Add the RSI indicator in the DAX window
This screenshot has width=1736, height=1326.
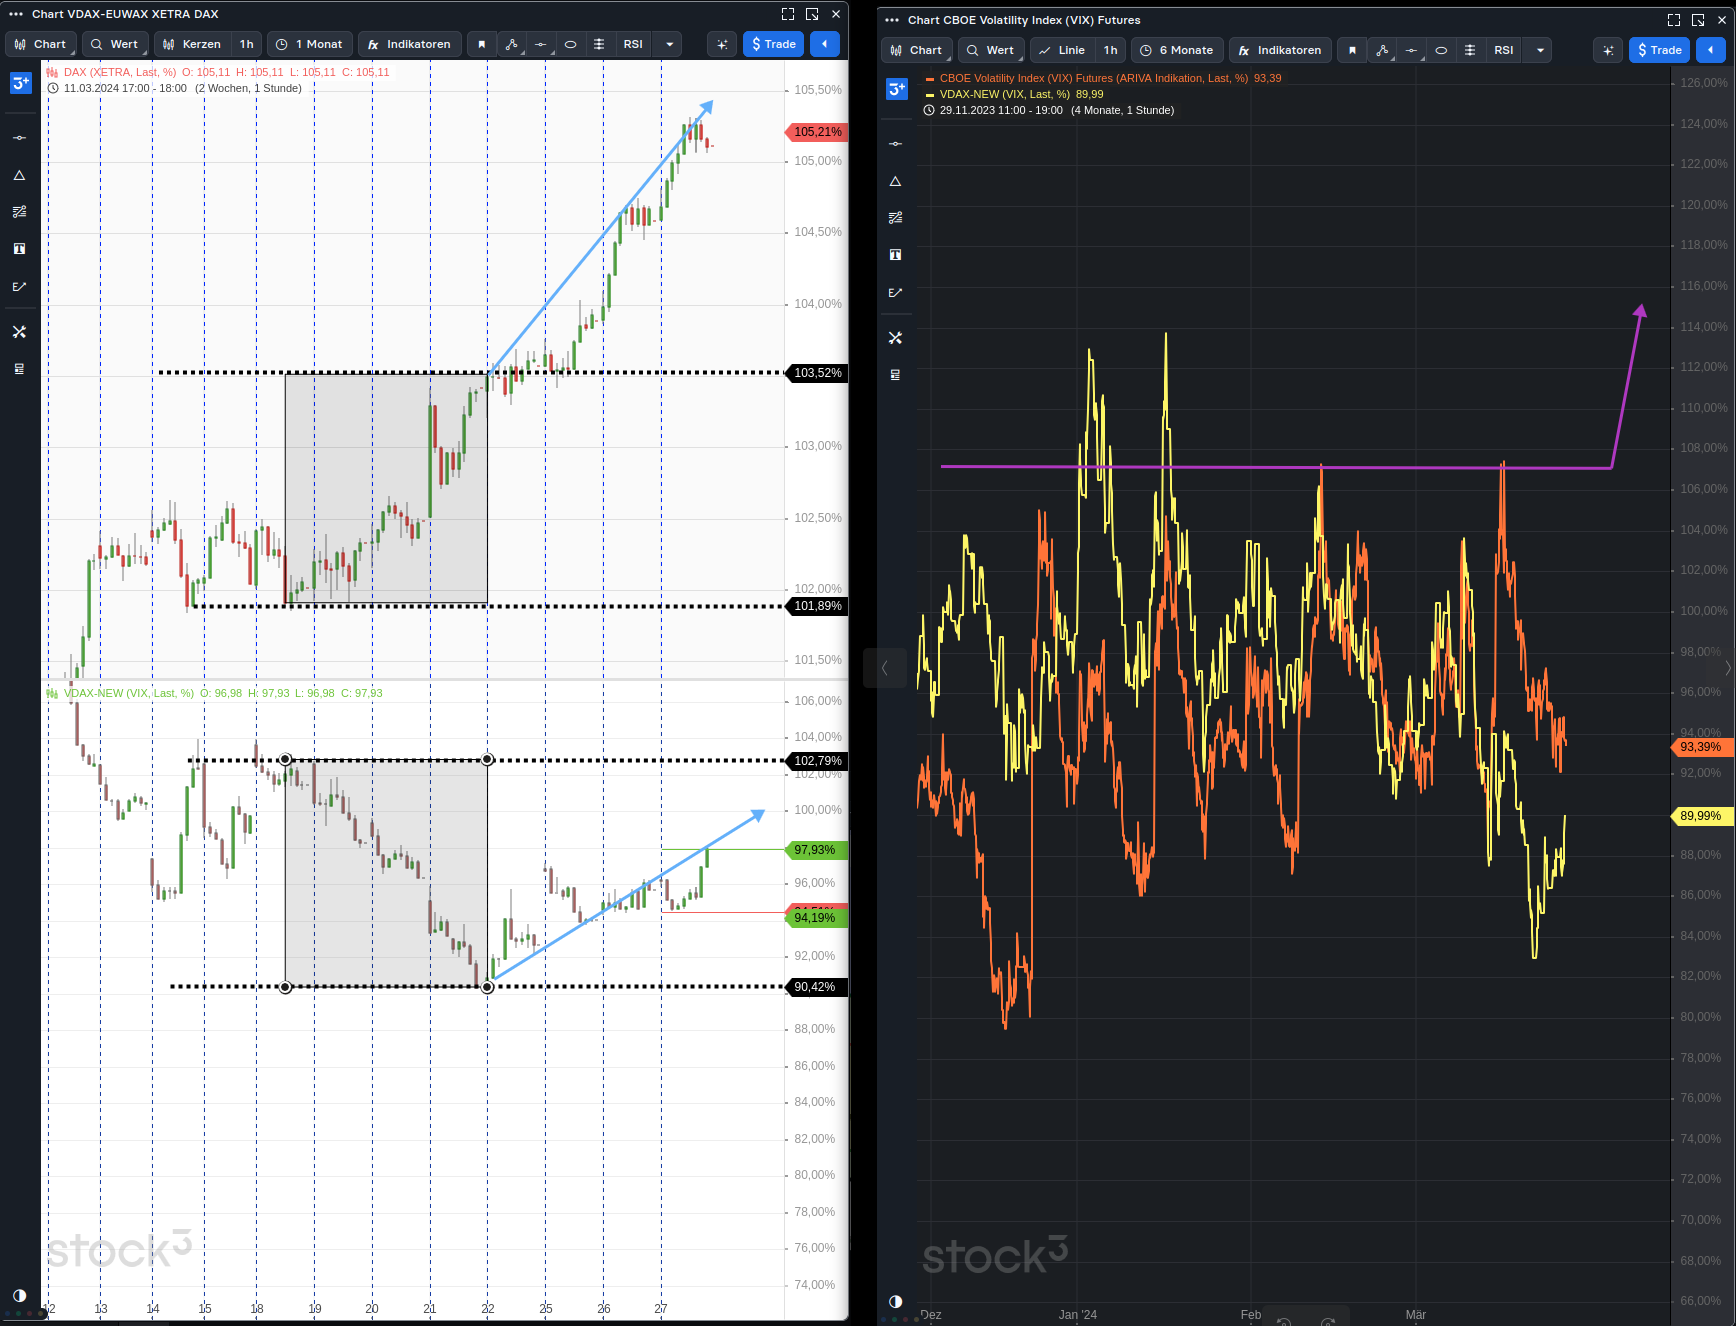(633, 44)
